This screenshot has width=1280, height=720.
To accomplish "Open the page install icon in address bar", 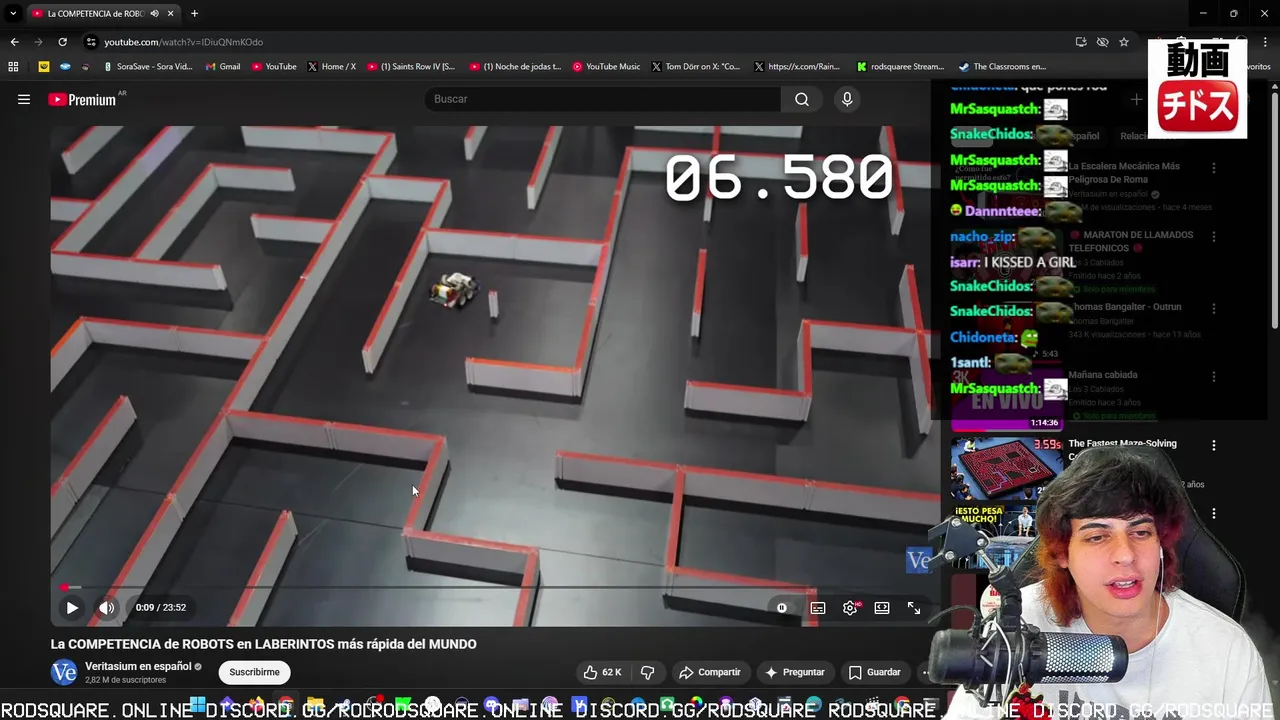I will [1081, 42].
